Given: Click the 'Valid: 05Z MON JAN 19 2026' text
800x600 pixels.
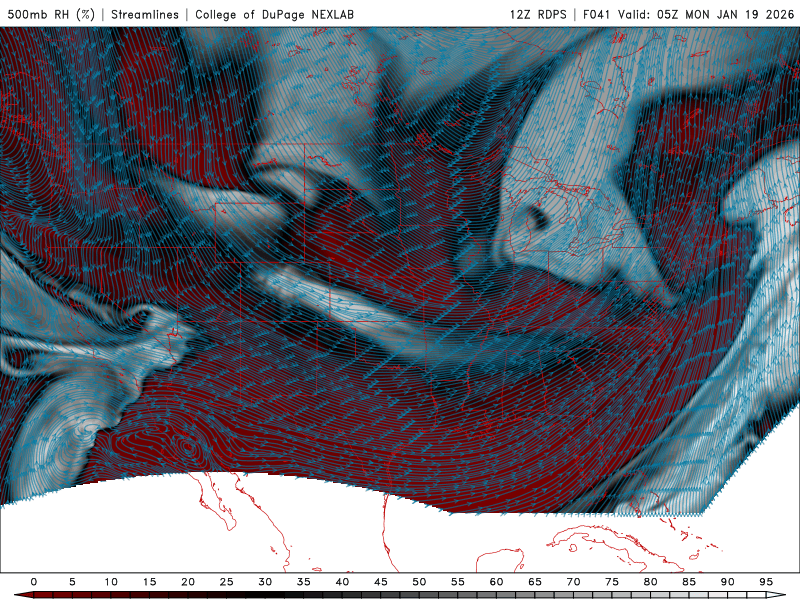Looking at the screenshot, I should tap(706, 14).
